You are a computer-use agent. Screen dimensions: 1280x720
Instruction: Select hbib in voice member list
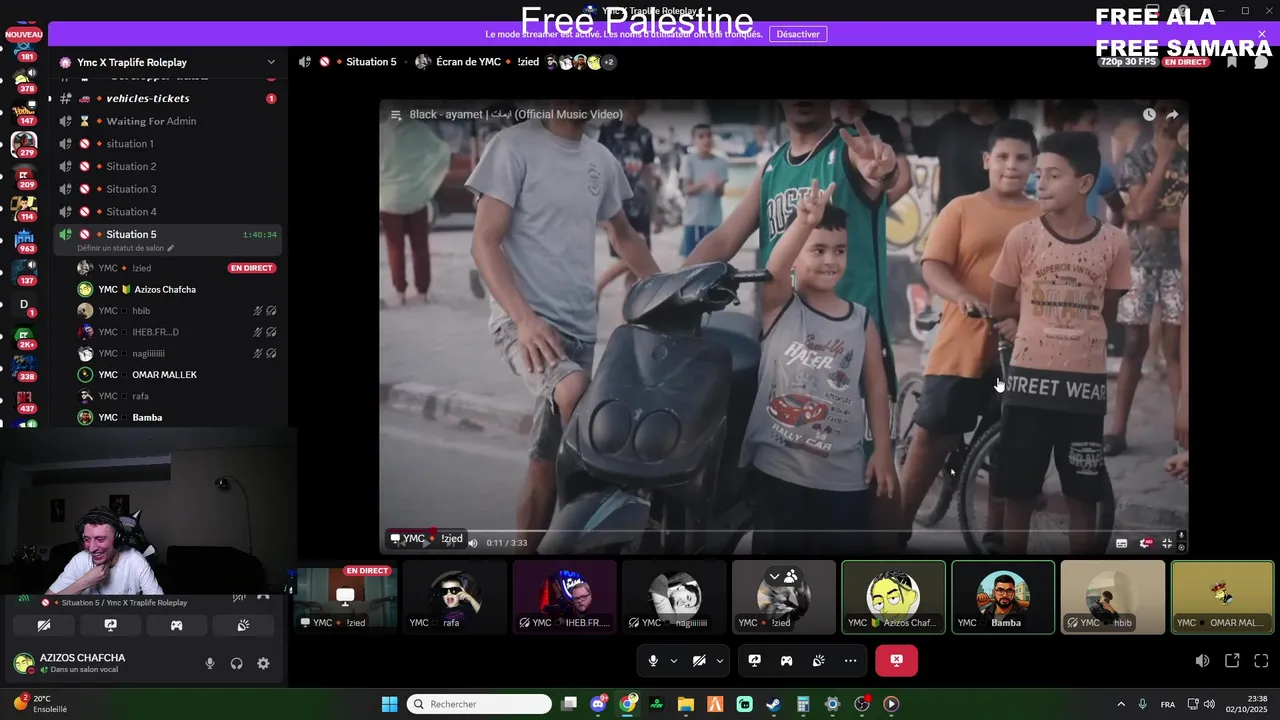coord(176,311)
